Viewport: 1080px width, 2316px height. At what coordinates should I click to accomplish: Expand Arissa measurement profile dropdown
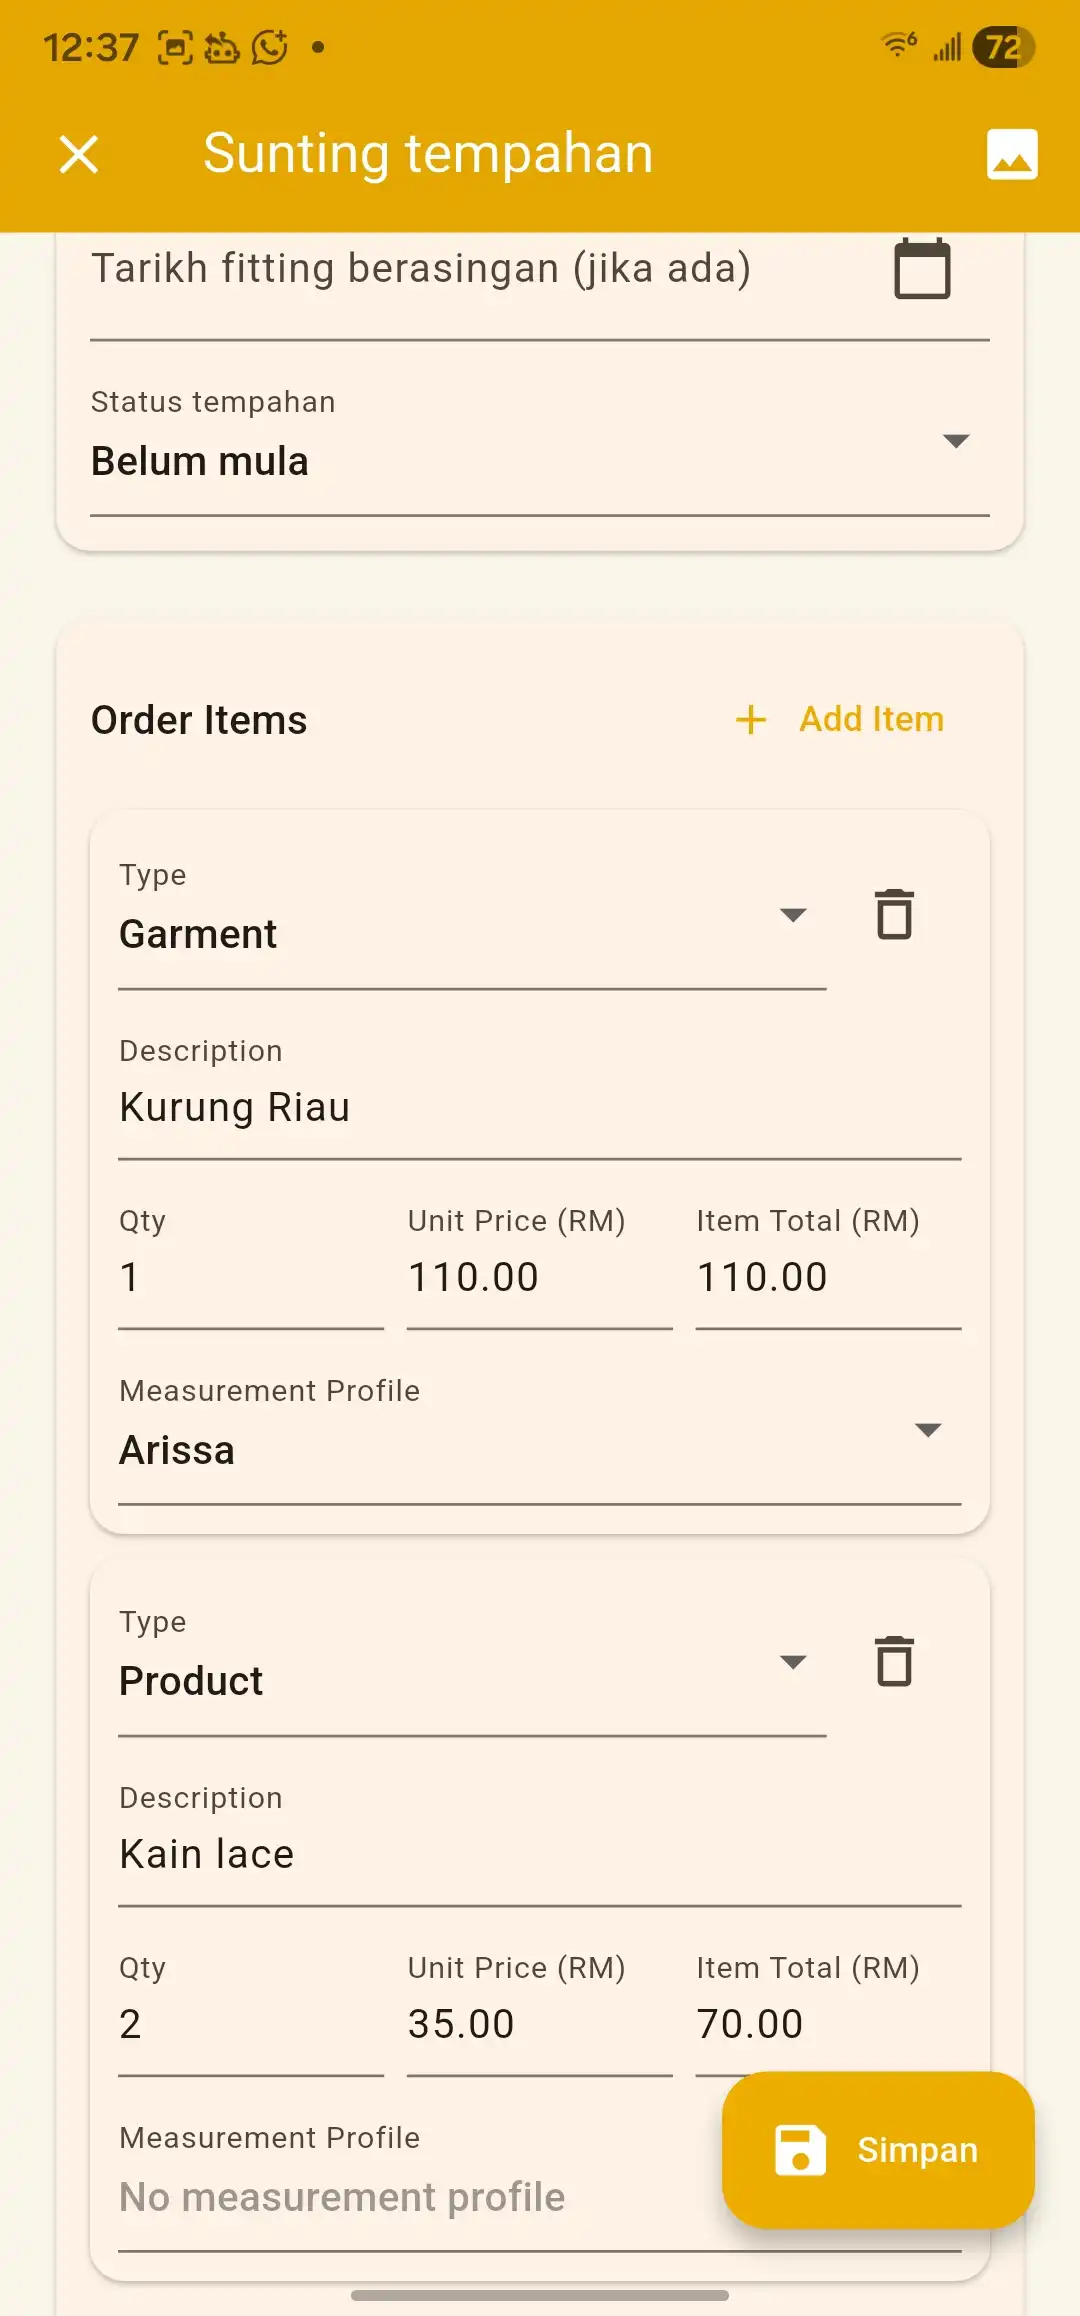coord(928,1430)
